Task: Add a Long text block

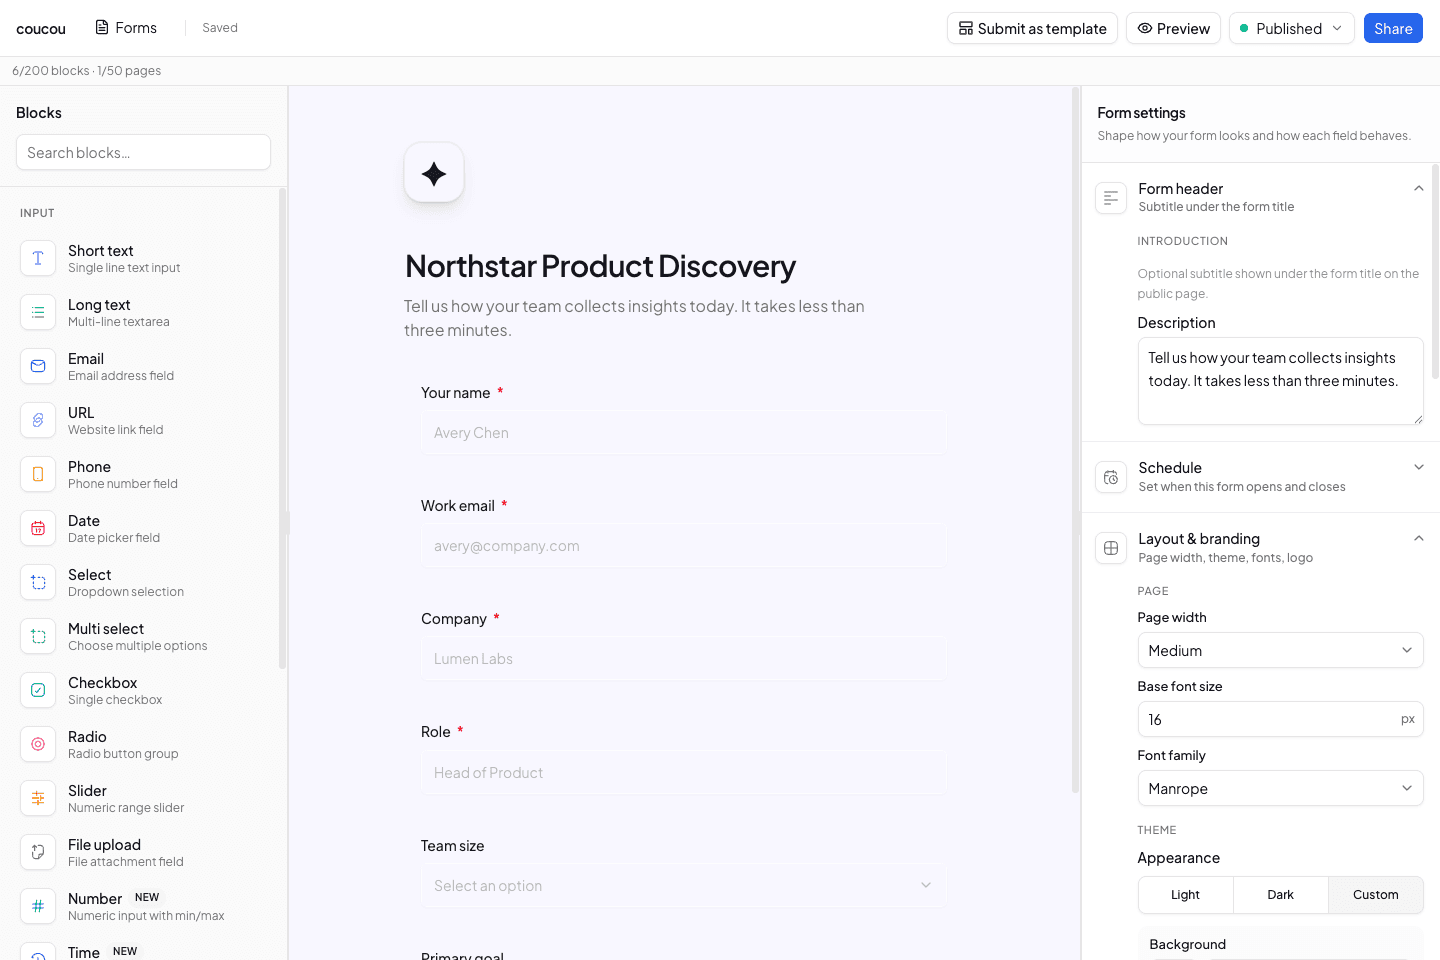Action: (143, 312)
